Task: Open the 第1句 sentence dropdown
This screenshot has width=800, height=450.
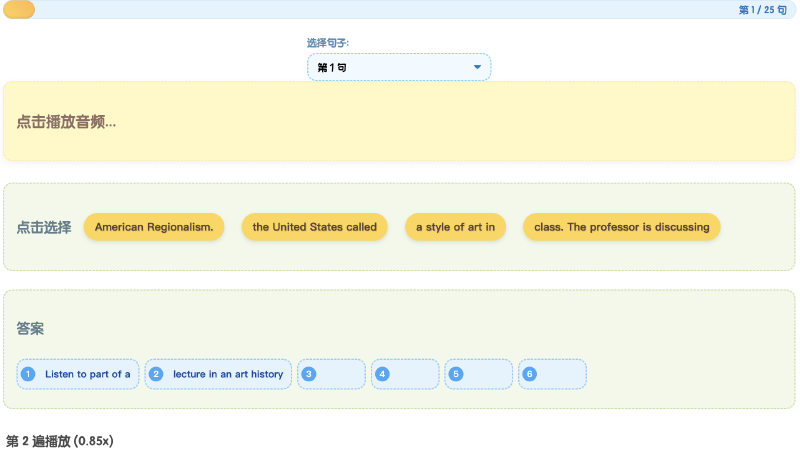Action: coord(398,67)
